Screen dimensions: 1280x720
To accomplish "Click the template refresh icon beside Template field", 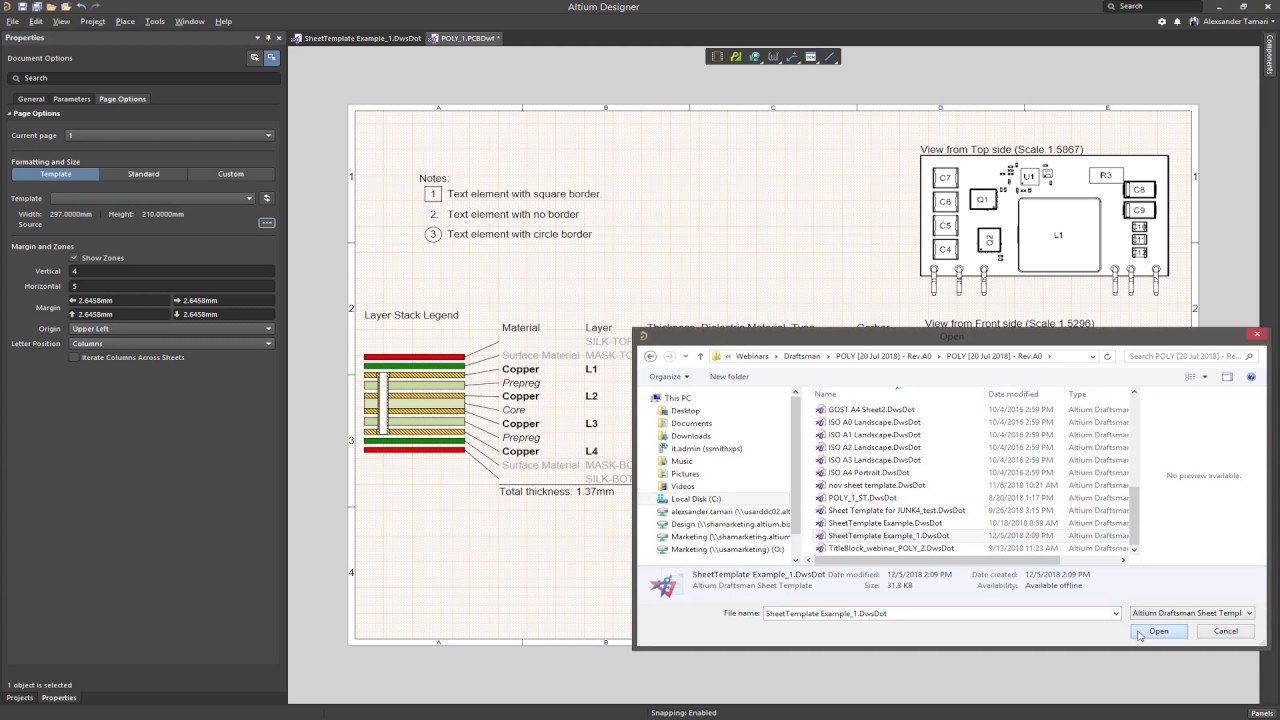I will point(266,198).
